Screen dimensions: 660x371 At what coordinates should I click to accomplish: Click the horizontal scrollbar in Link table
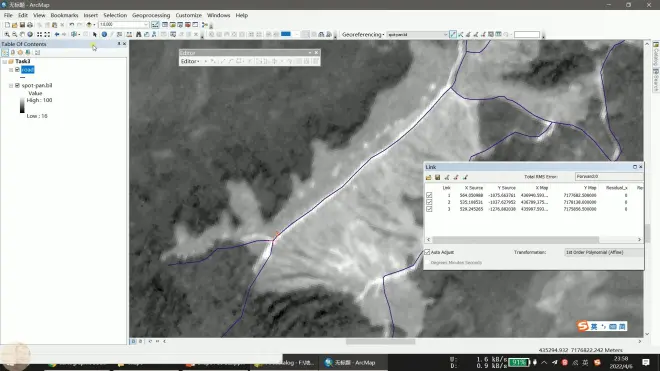pyautogui.click(x=516, y=240)
